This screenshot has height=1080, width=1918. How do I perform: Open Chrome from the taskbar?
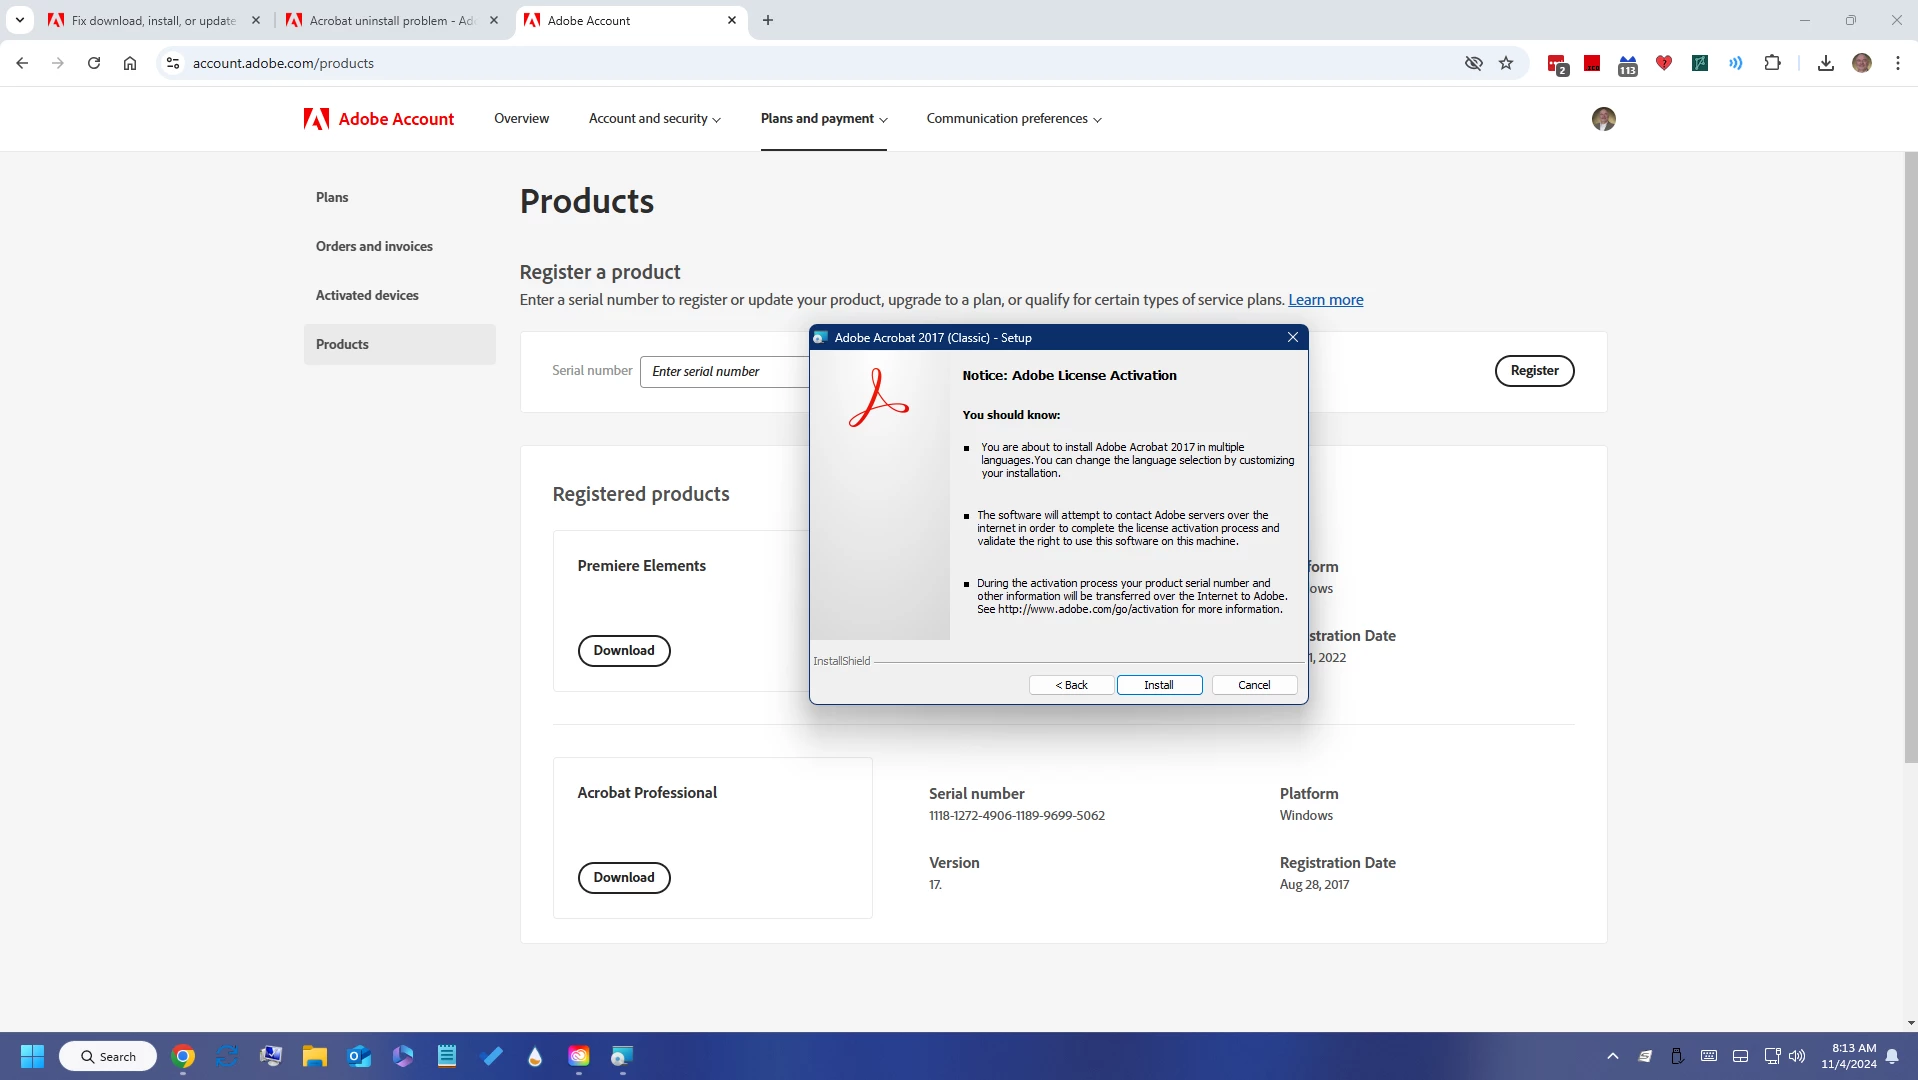click(183, 1056)
